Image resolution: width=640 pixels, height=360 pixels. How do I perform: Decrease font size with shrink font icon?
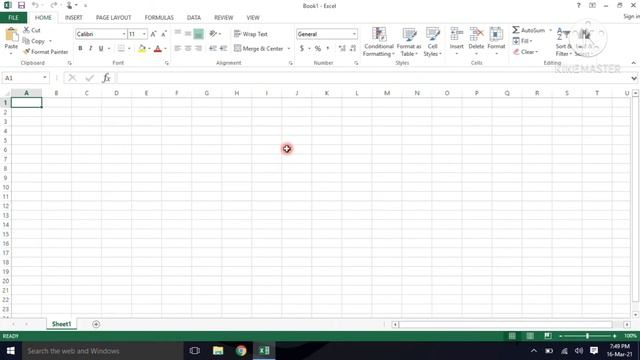[164, 34]
